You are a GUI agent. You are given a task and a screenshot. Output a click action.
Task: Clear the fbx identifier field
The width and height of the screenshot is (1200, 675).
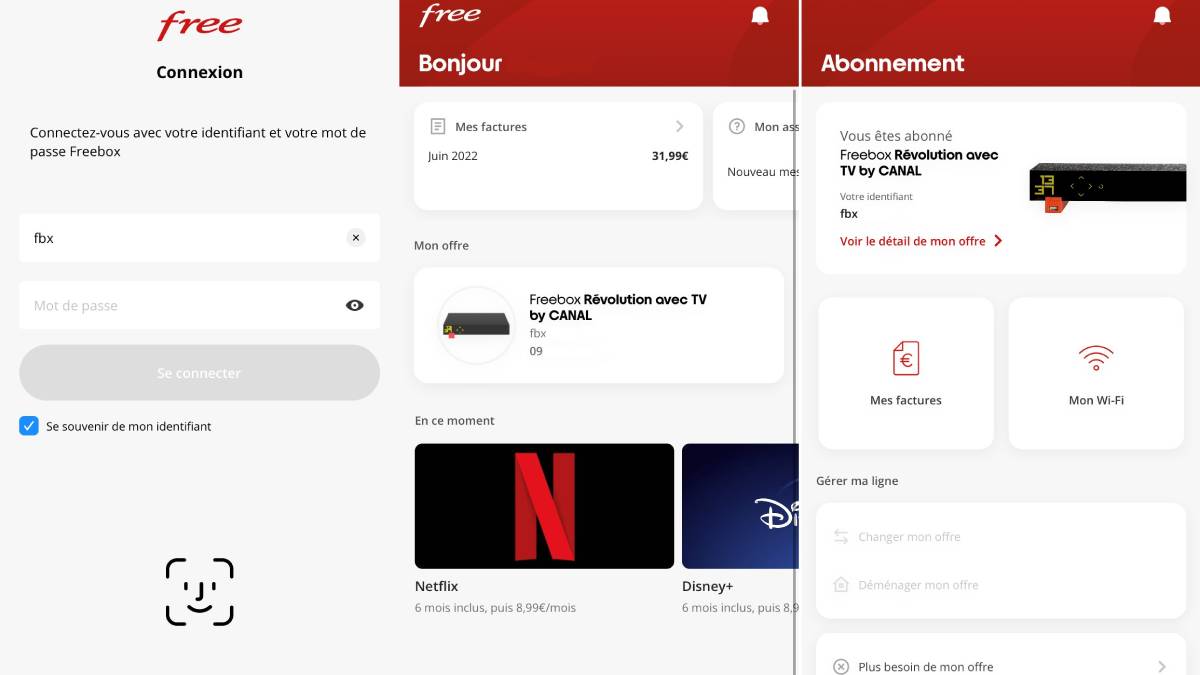click(x=356, y=238)
